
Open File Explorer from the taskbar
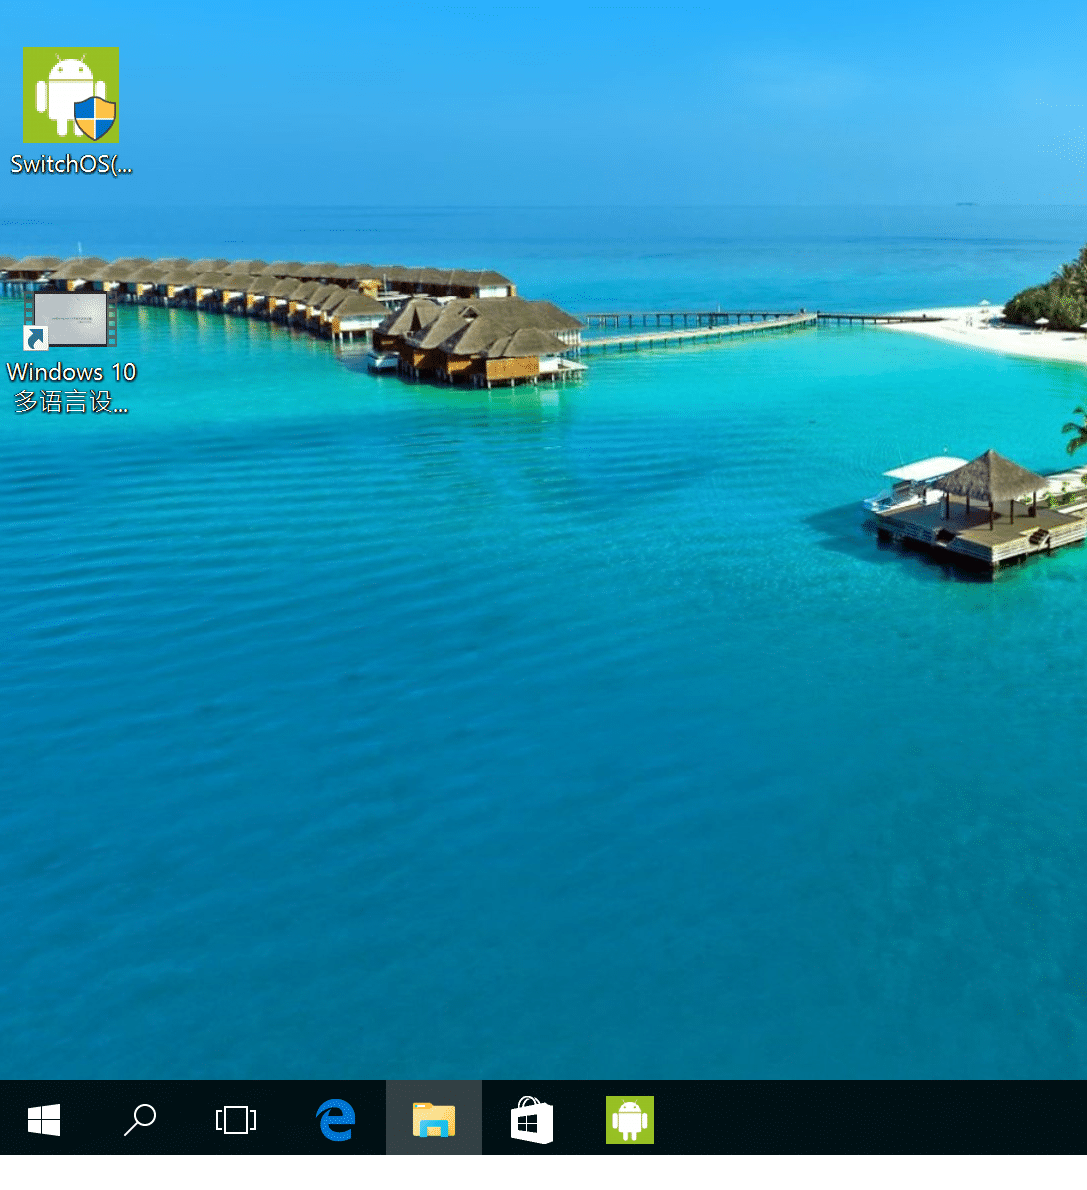[433, 1119]
